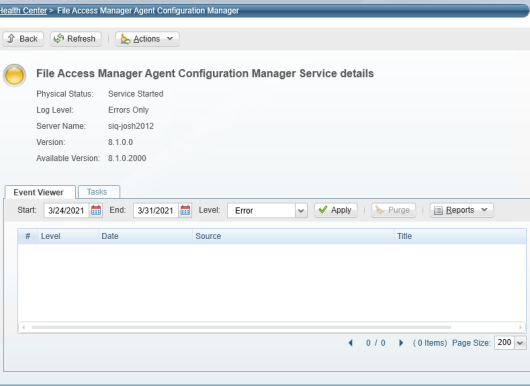Expand the Level dropdown set to Error
Screen dimensions: 530x386
(300, 211)
